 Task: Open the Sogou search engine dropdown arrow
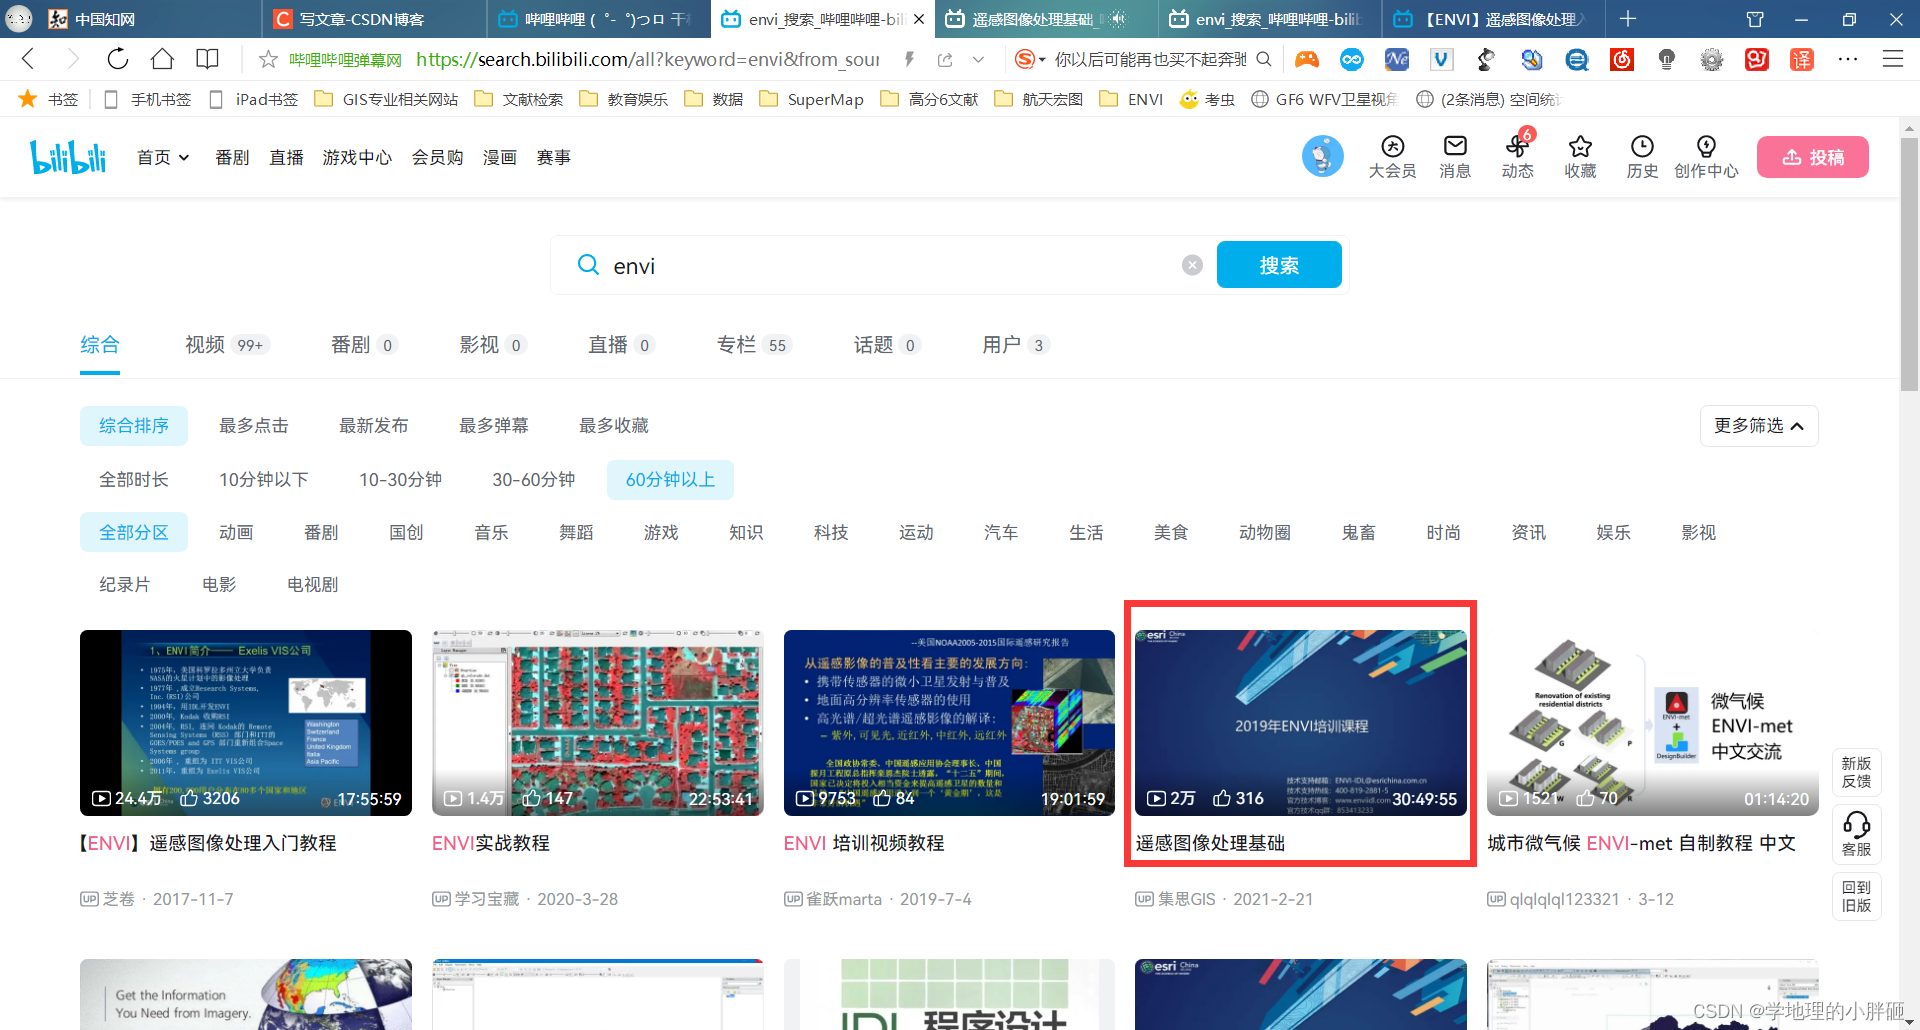1042,61
